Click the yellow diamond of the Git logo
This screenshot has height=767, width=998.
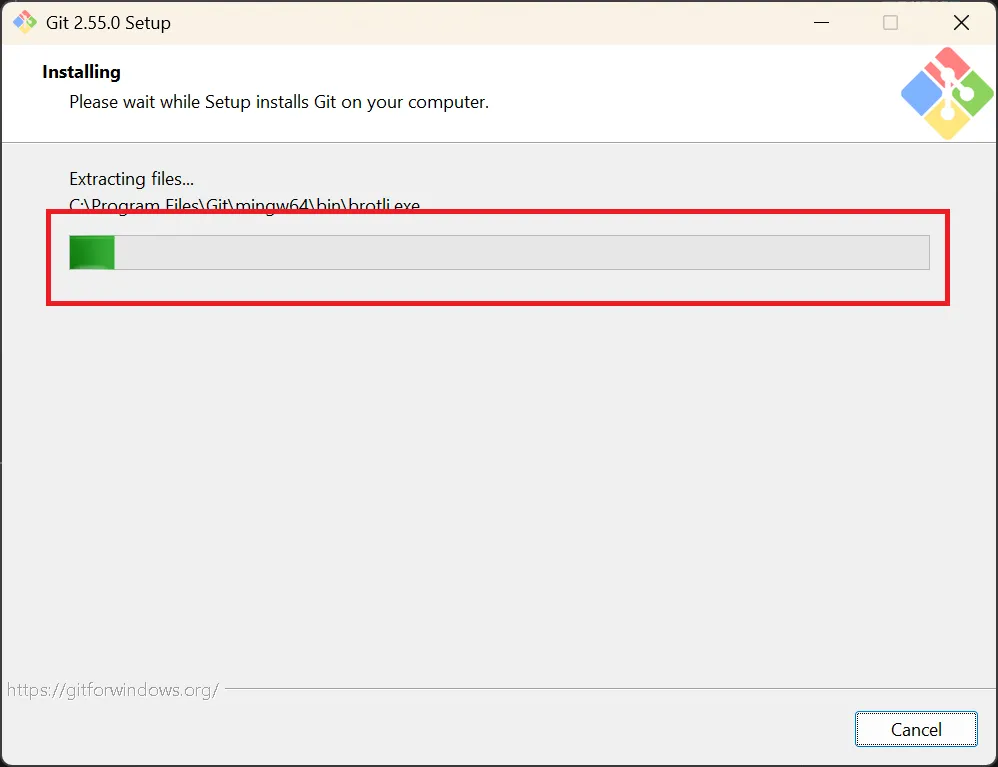[x=947, y=120]
